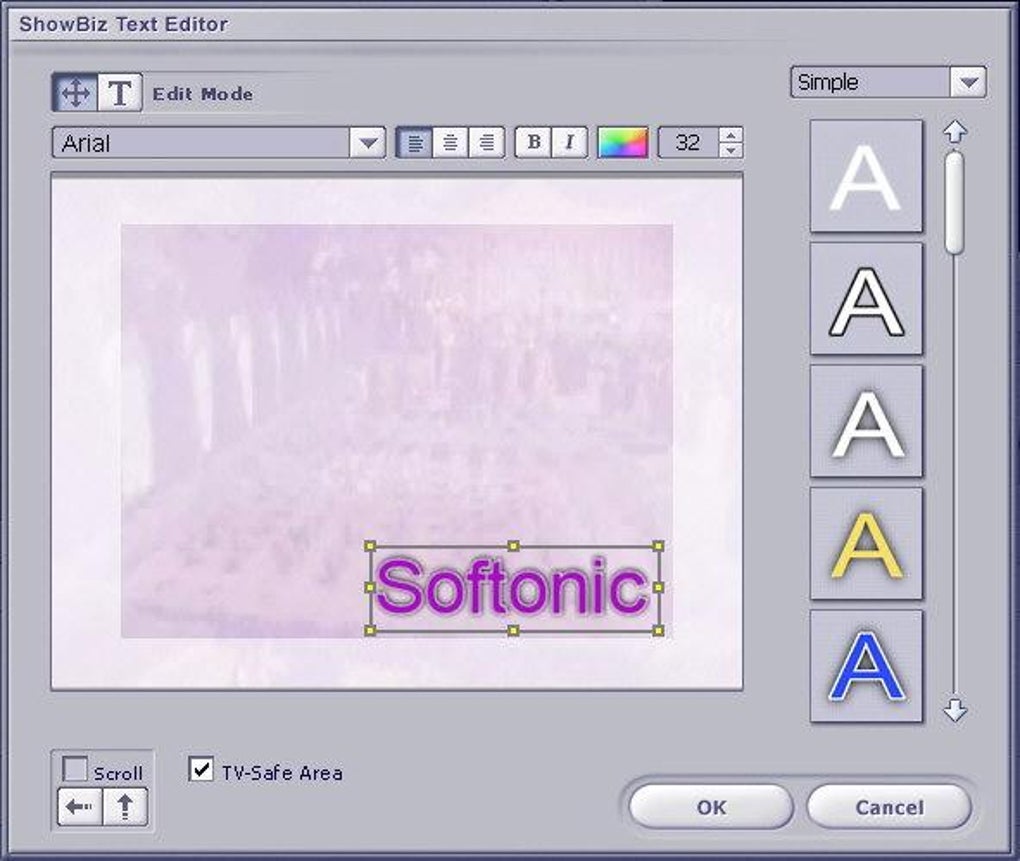The height and width of the screenshot is (861, 1020).
Task: Choose the yellow A text style
Action: [866, 544]
